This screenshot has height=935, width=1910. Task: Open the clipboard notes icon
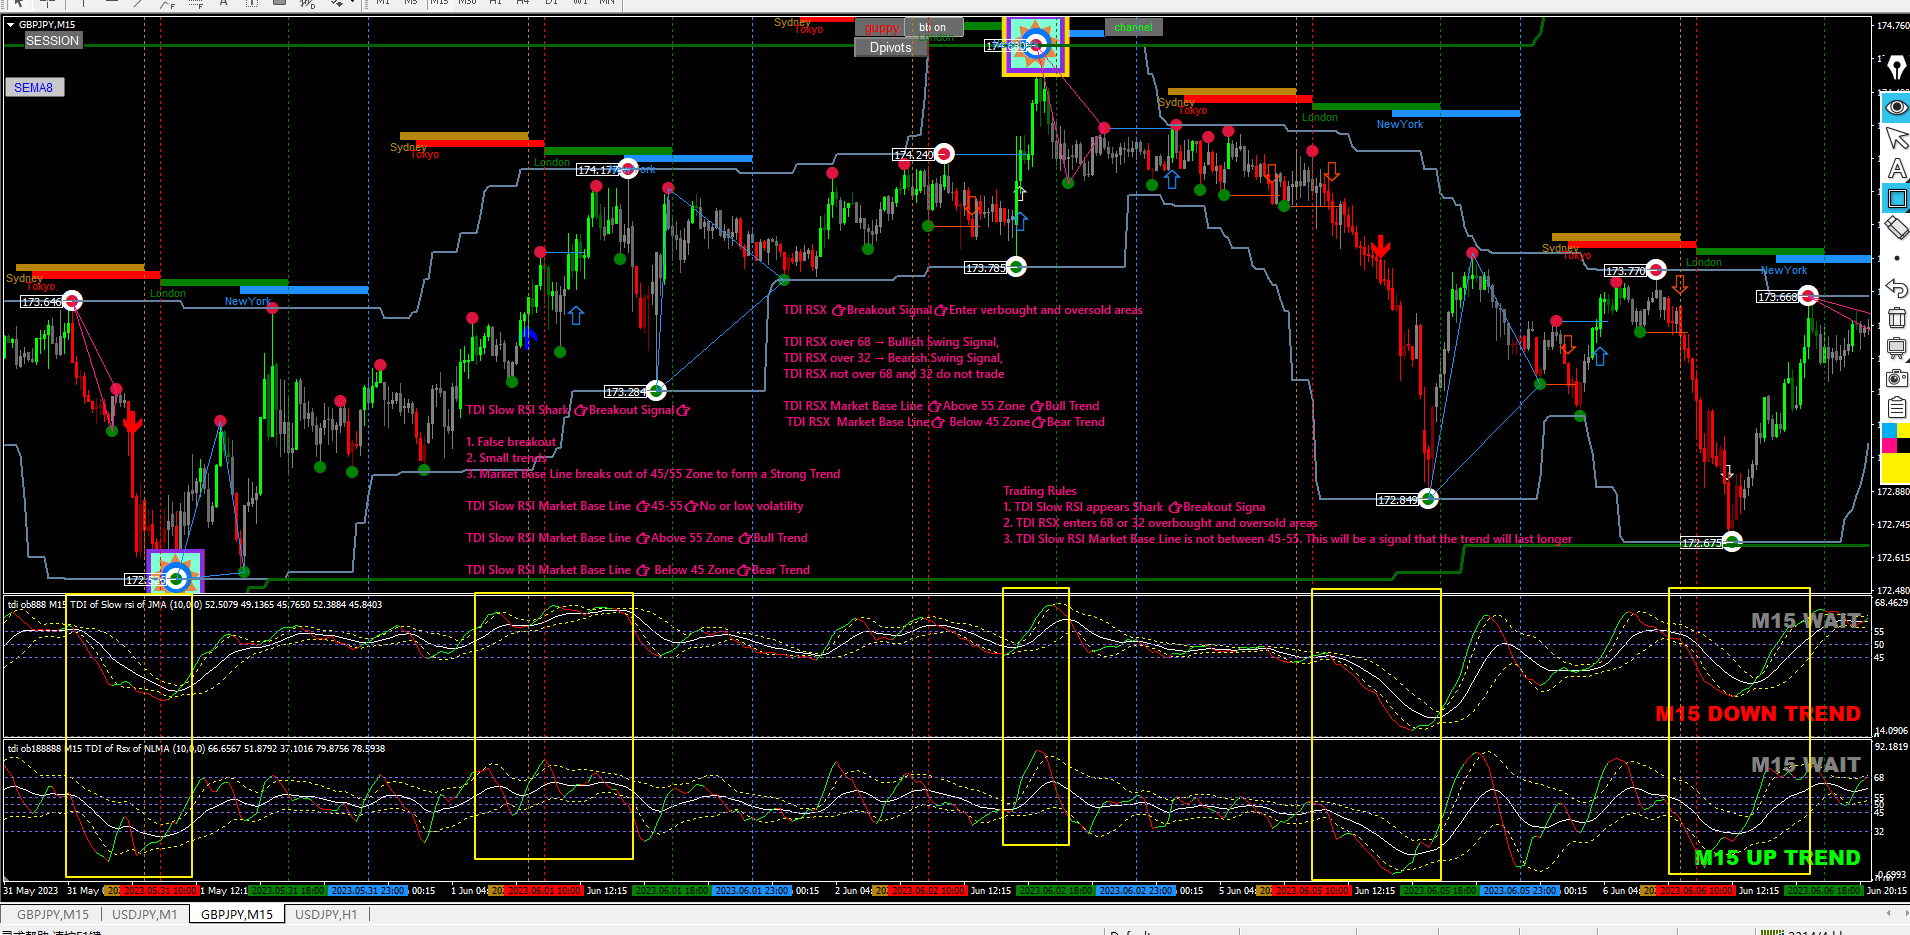pos(1896,407)
